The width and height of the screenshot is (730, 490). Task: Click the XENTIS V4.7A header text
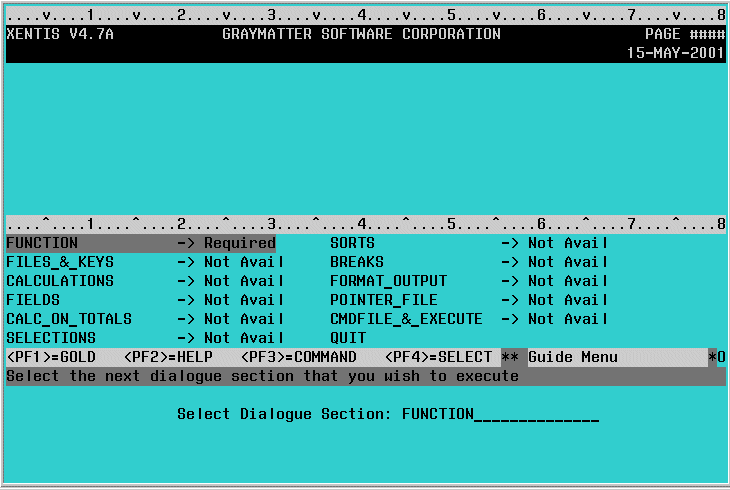60,34
